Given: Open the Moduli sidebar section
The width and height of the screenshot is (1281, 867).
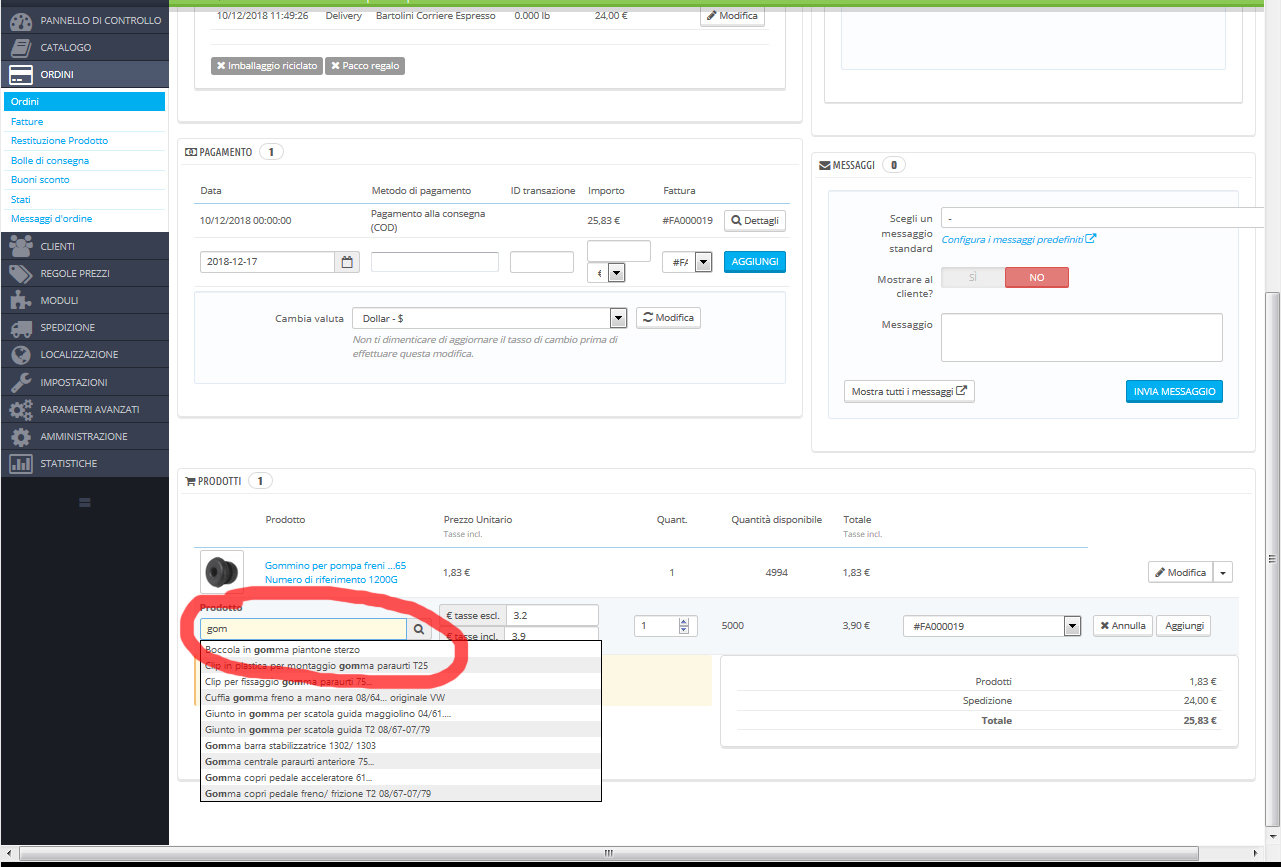Looking at the screenshot, I should click(85, 300).
